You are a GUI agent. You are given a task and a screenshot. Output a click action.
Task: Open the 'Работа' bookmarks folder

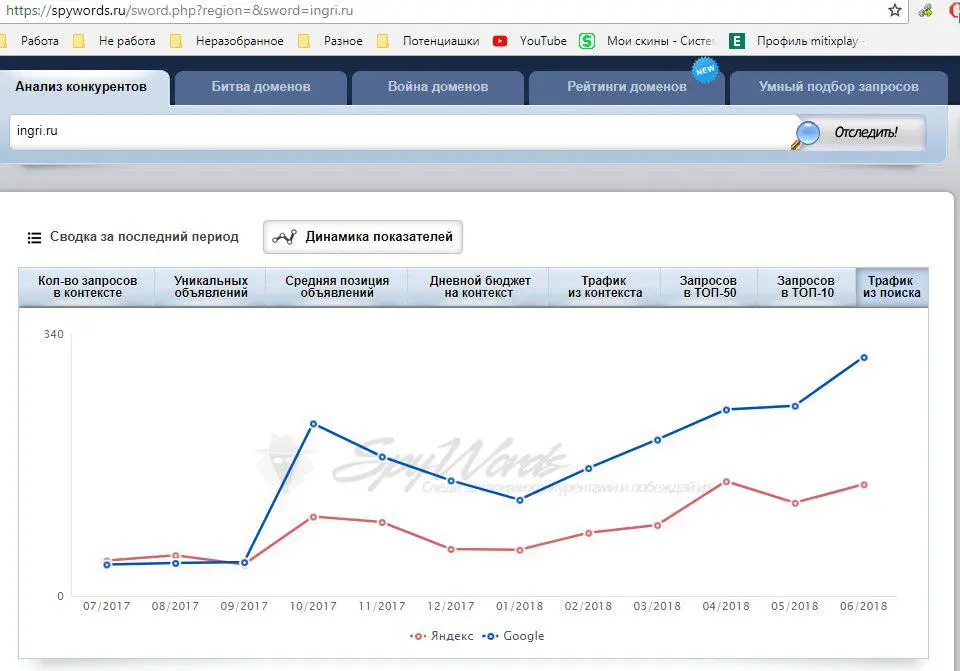click(x=32, y=41)
